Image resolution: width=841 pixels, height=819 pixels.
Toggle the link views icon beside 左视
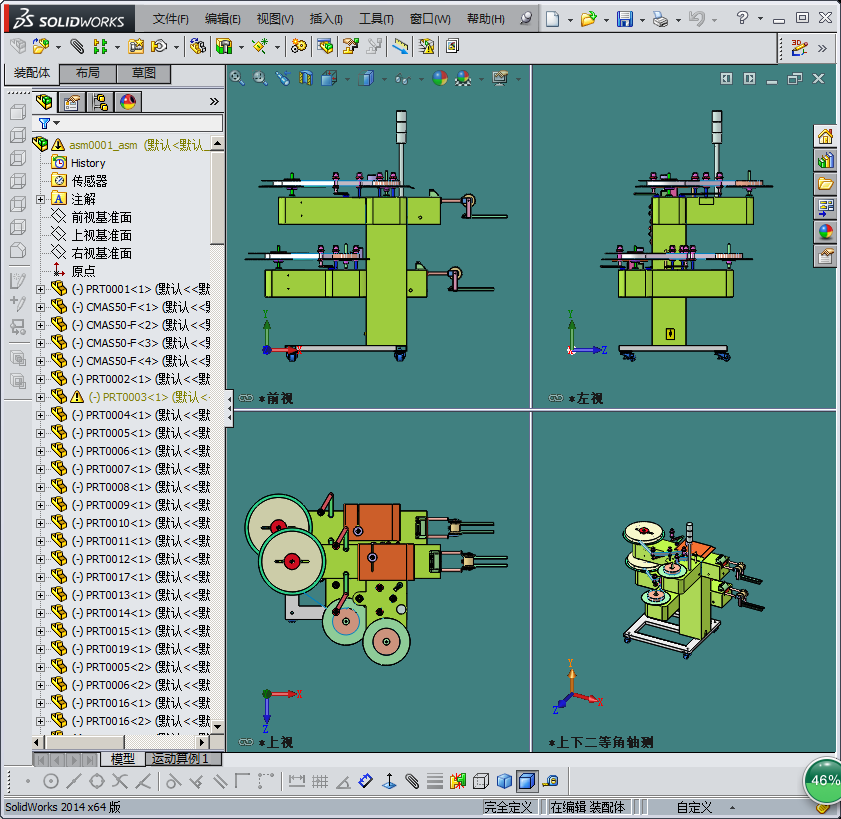click(556, 398)
